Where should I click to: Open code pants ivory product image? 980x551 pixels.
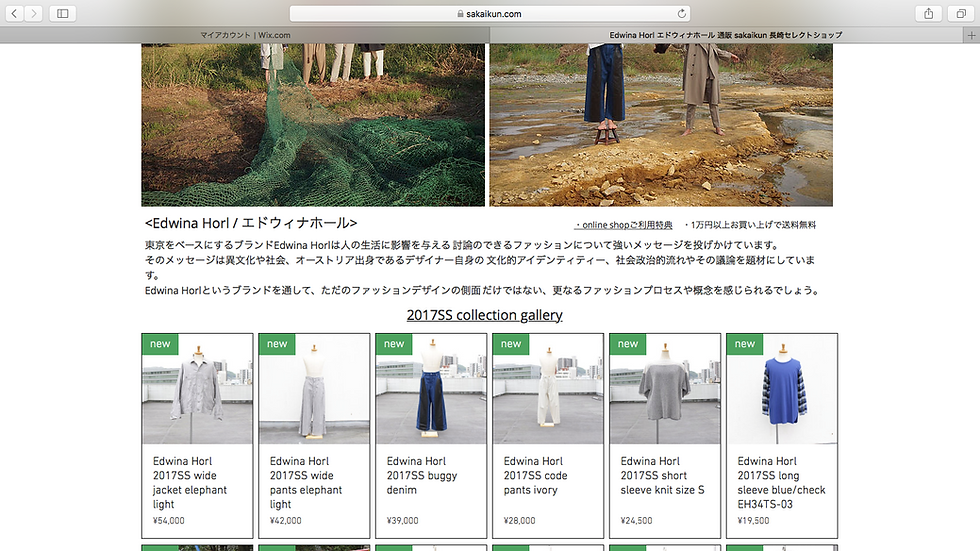548,389
